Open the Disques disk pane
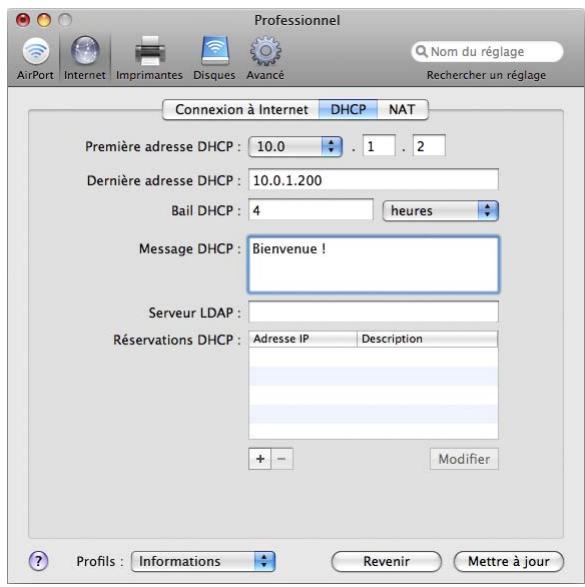Viewport: 585px width, 587px height. [214, 58]
